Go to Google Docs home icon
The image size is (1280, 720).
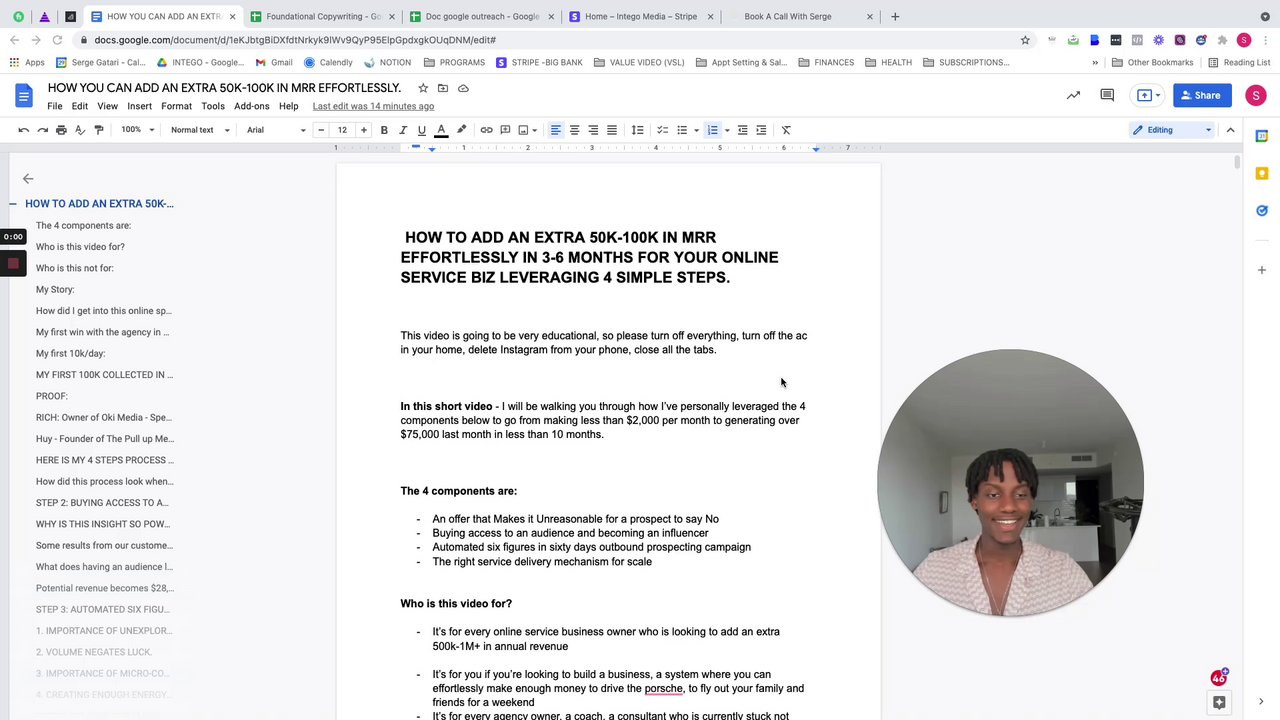click(23, 96)
